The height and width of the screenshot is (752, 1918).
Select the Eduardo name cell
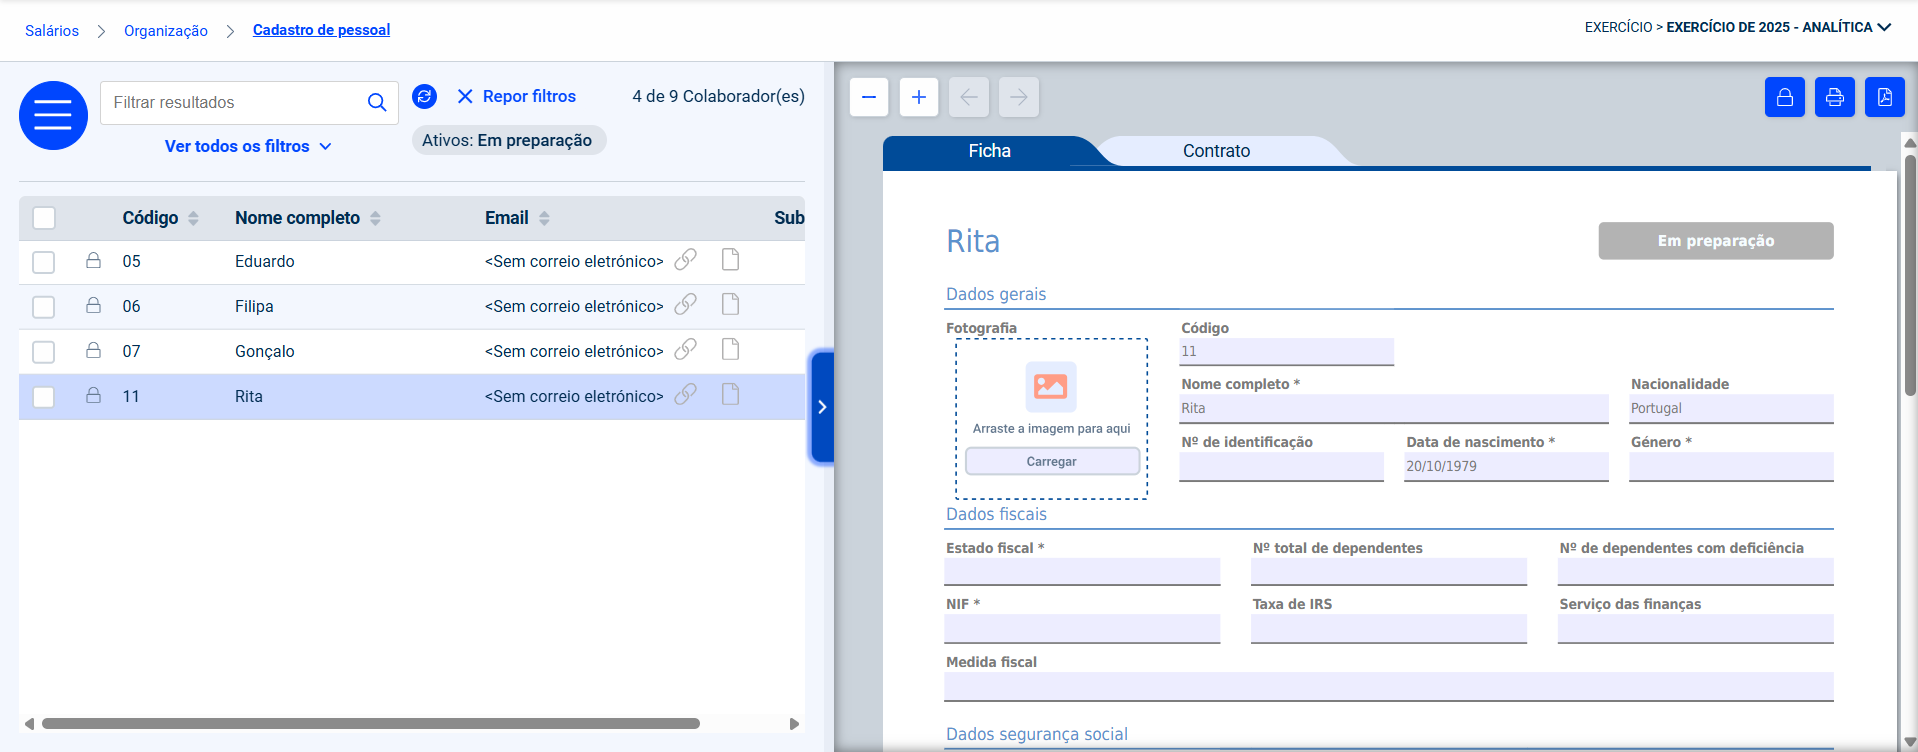click(x=265, y=261)
